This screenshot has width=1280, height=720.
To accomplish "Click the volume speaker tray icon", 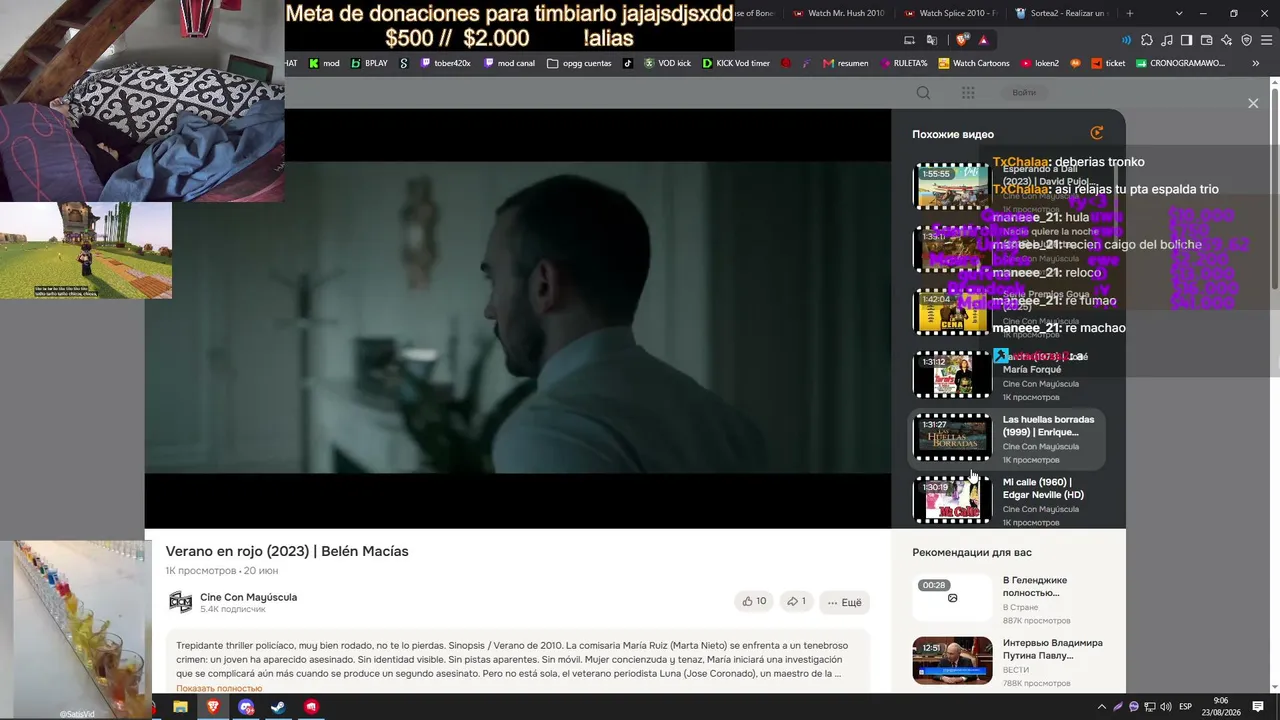I will (x=1166, y=707).
